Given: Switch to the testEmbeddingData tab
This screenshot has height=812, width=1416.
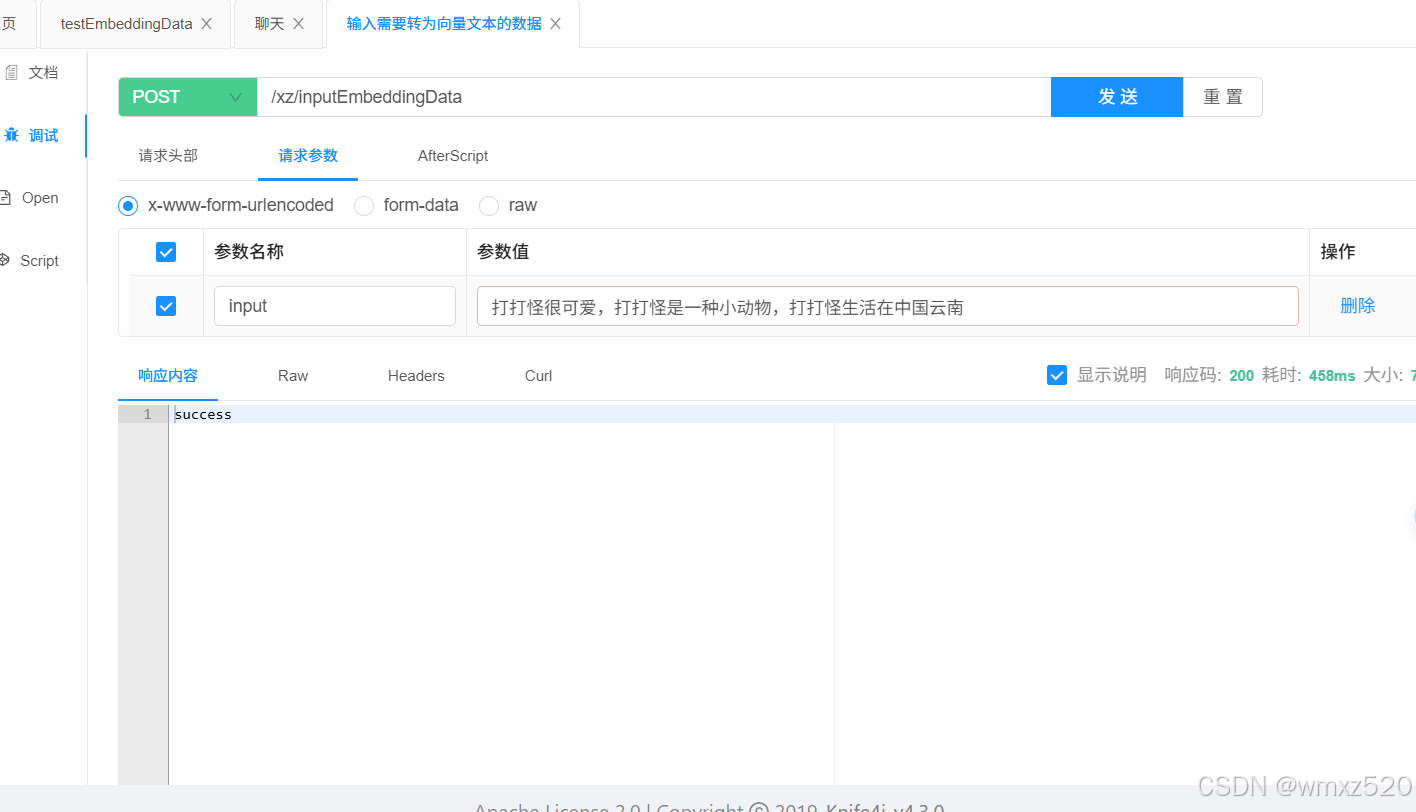Looking at the screenshot, I should (x=126, y=24).
